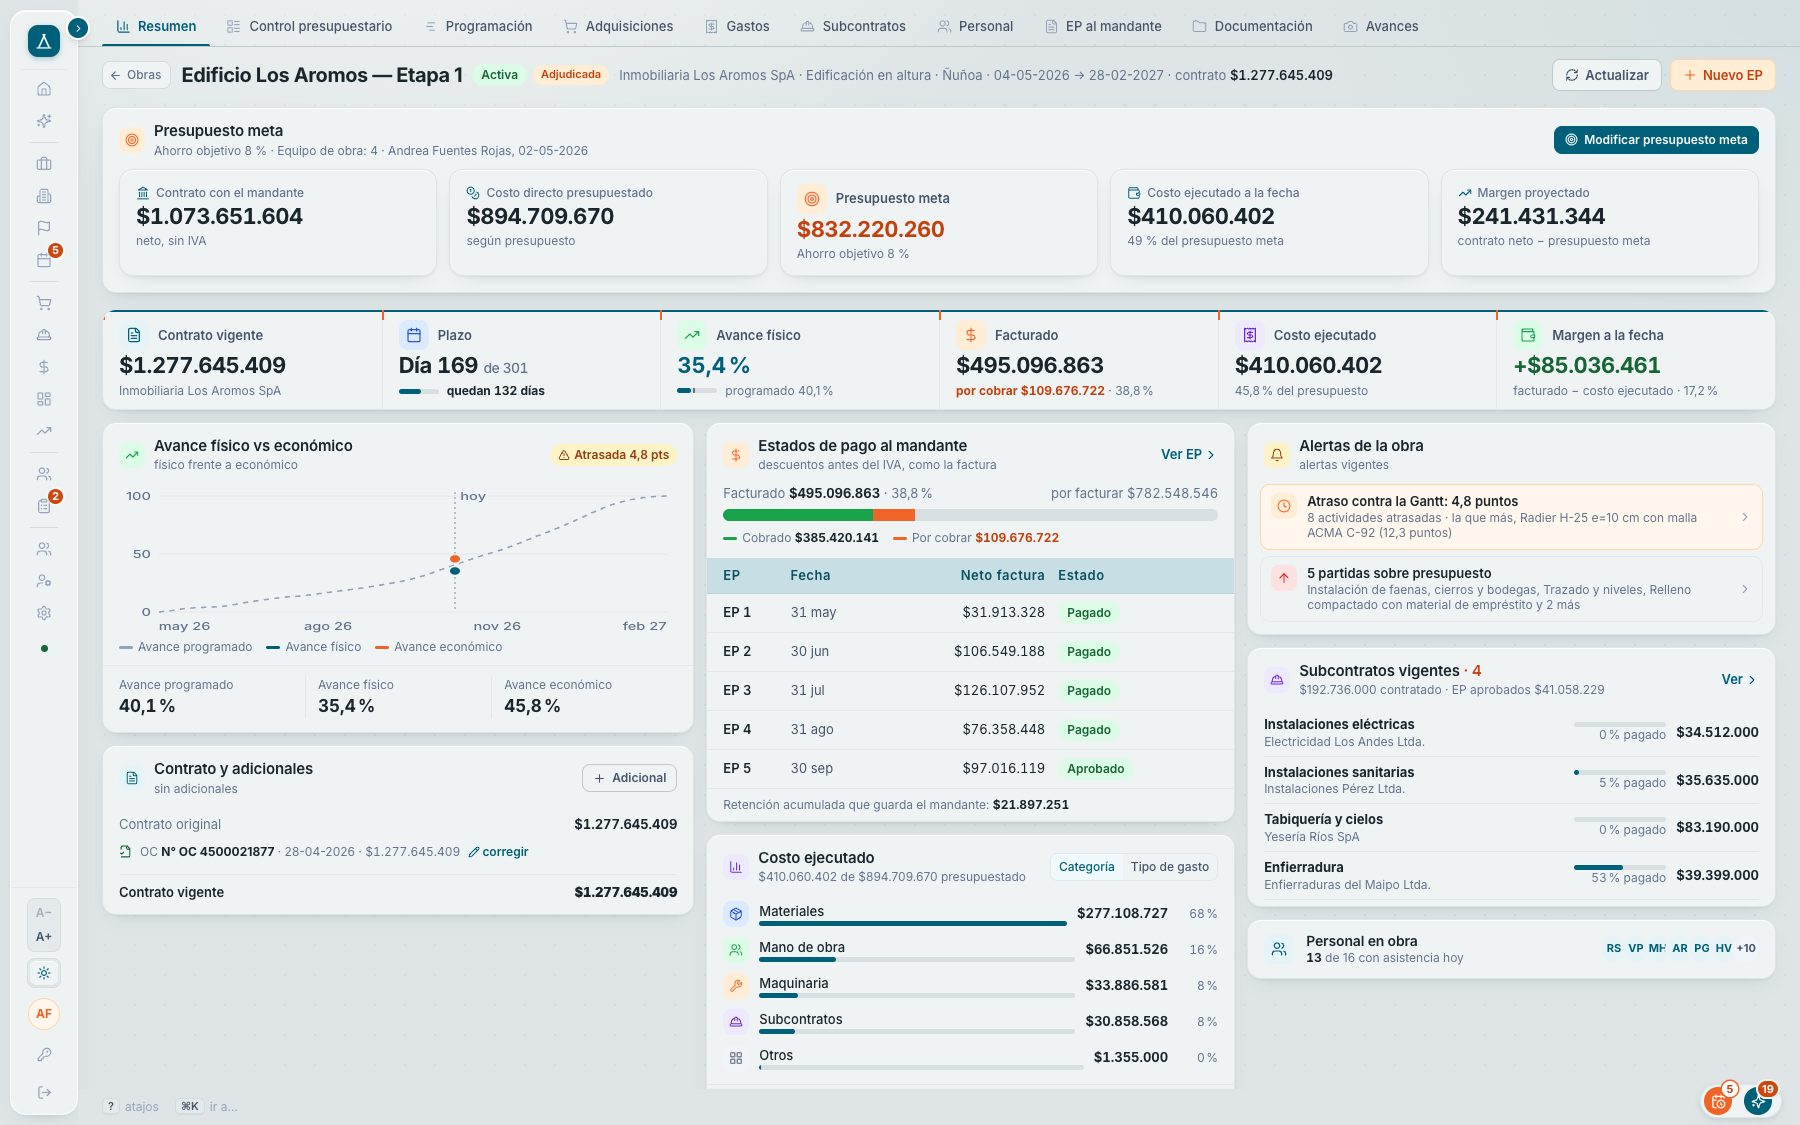Click the app logo at the sidebar top

coord(44,41)
